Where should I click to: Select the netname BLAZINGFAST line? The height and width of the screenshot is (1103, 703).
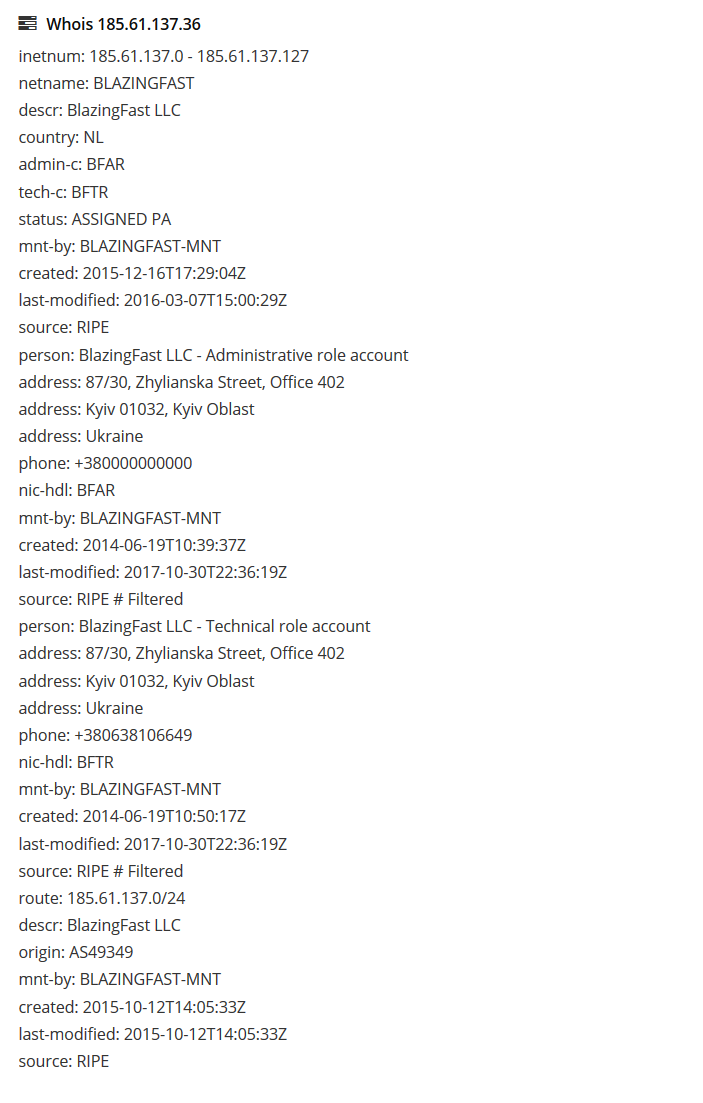tap(106, 83)
